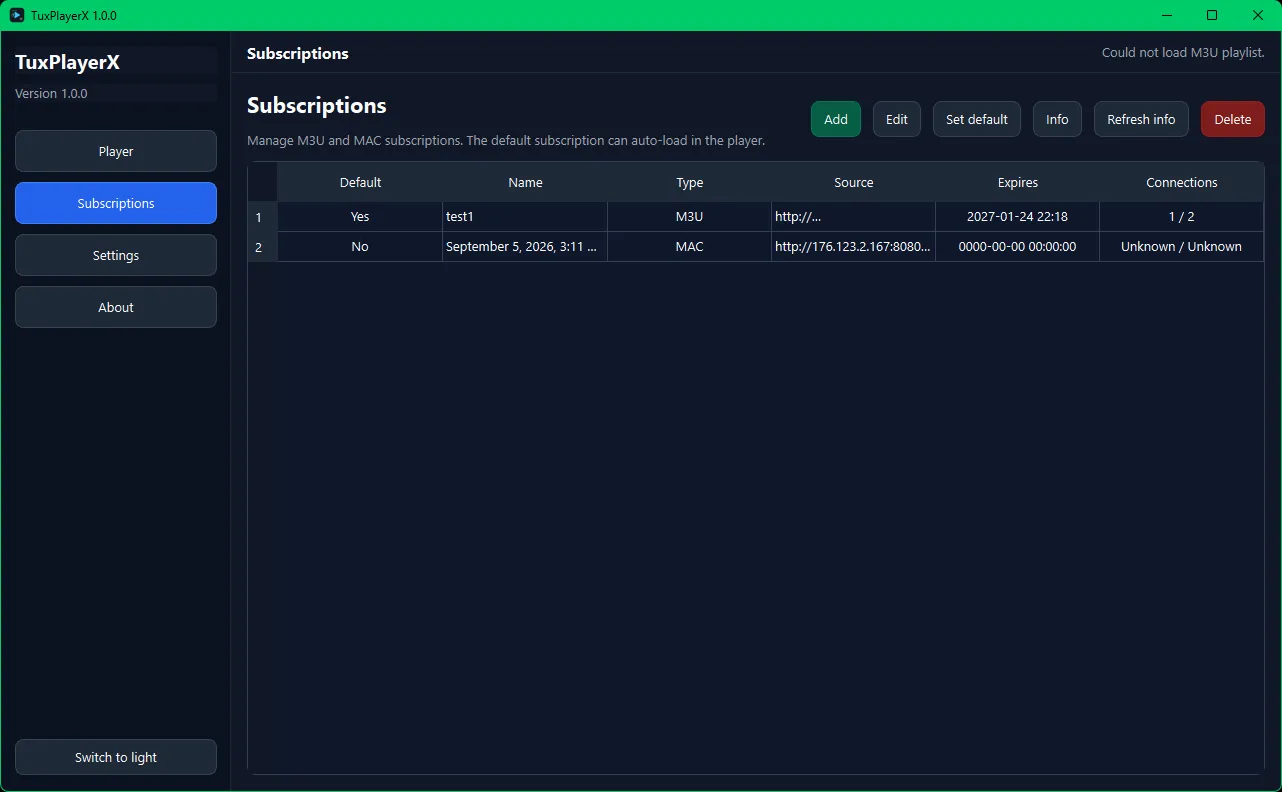Click the TuxPlayerX app icon in title bar

coord(17,15)
